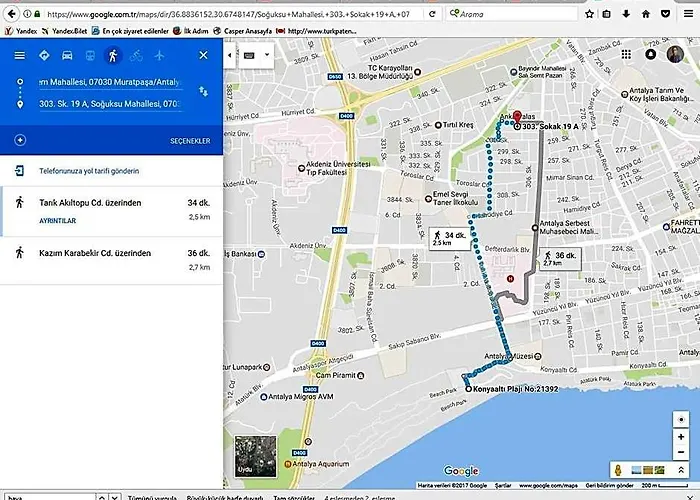Viewport: 700px width, 500px height.
Task: Switch to cycling directions icon
Action: (136, 55)
